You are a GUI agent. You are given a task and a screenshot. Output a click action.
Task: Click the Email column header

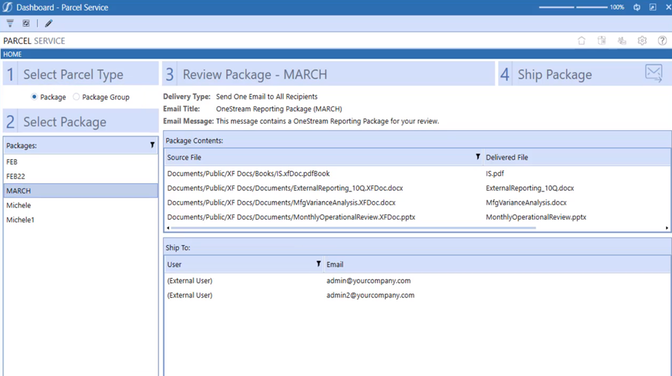(497, 265)
